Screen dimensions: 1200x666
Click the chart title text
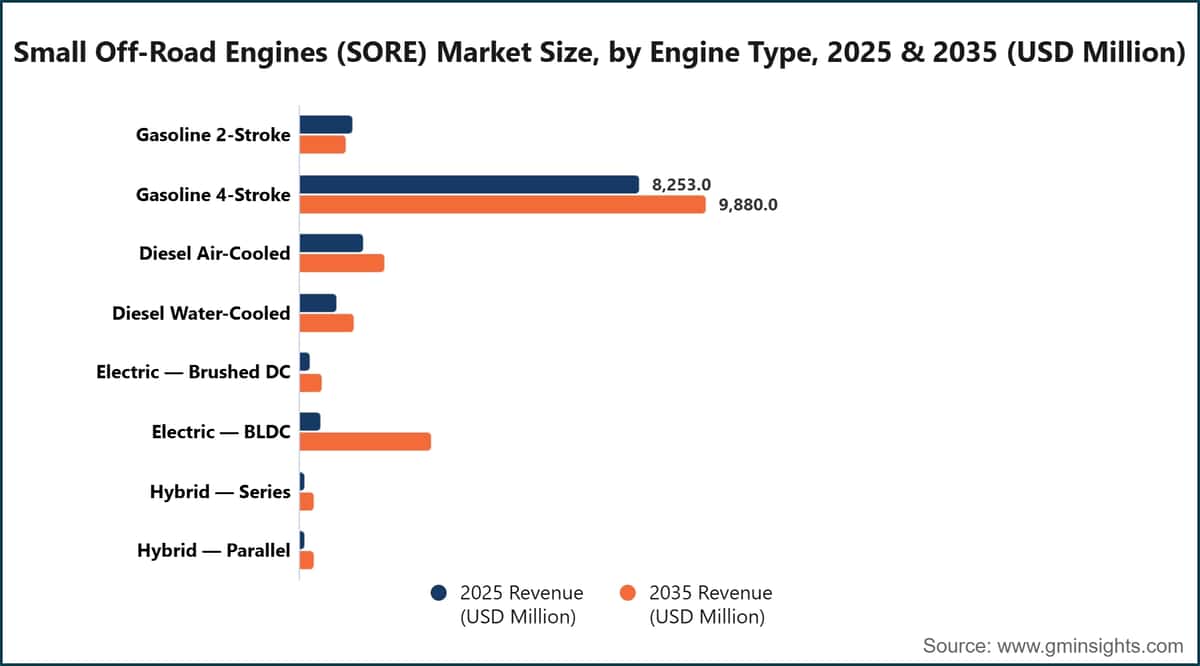(x=600, y=53)
